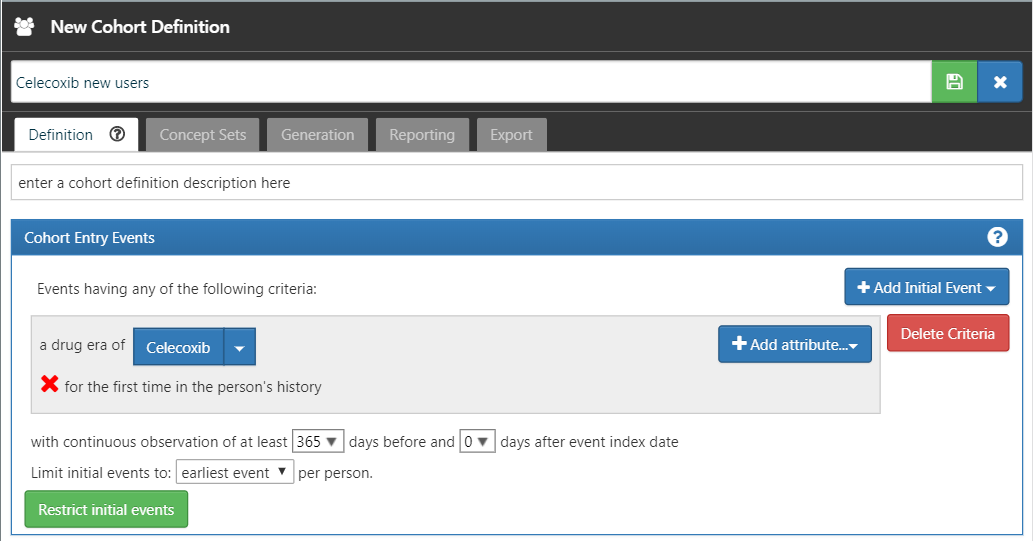
Task: Open Cohort Entry Events help question mark
Action: click(997, 237)
